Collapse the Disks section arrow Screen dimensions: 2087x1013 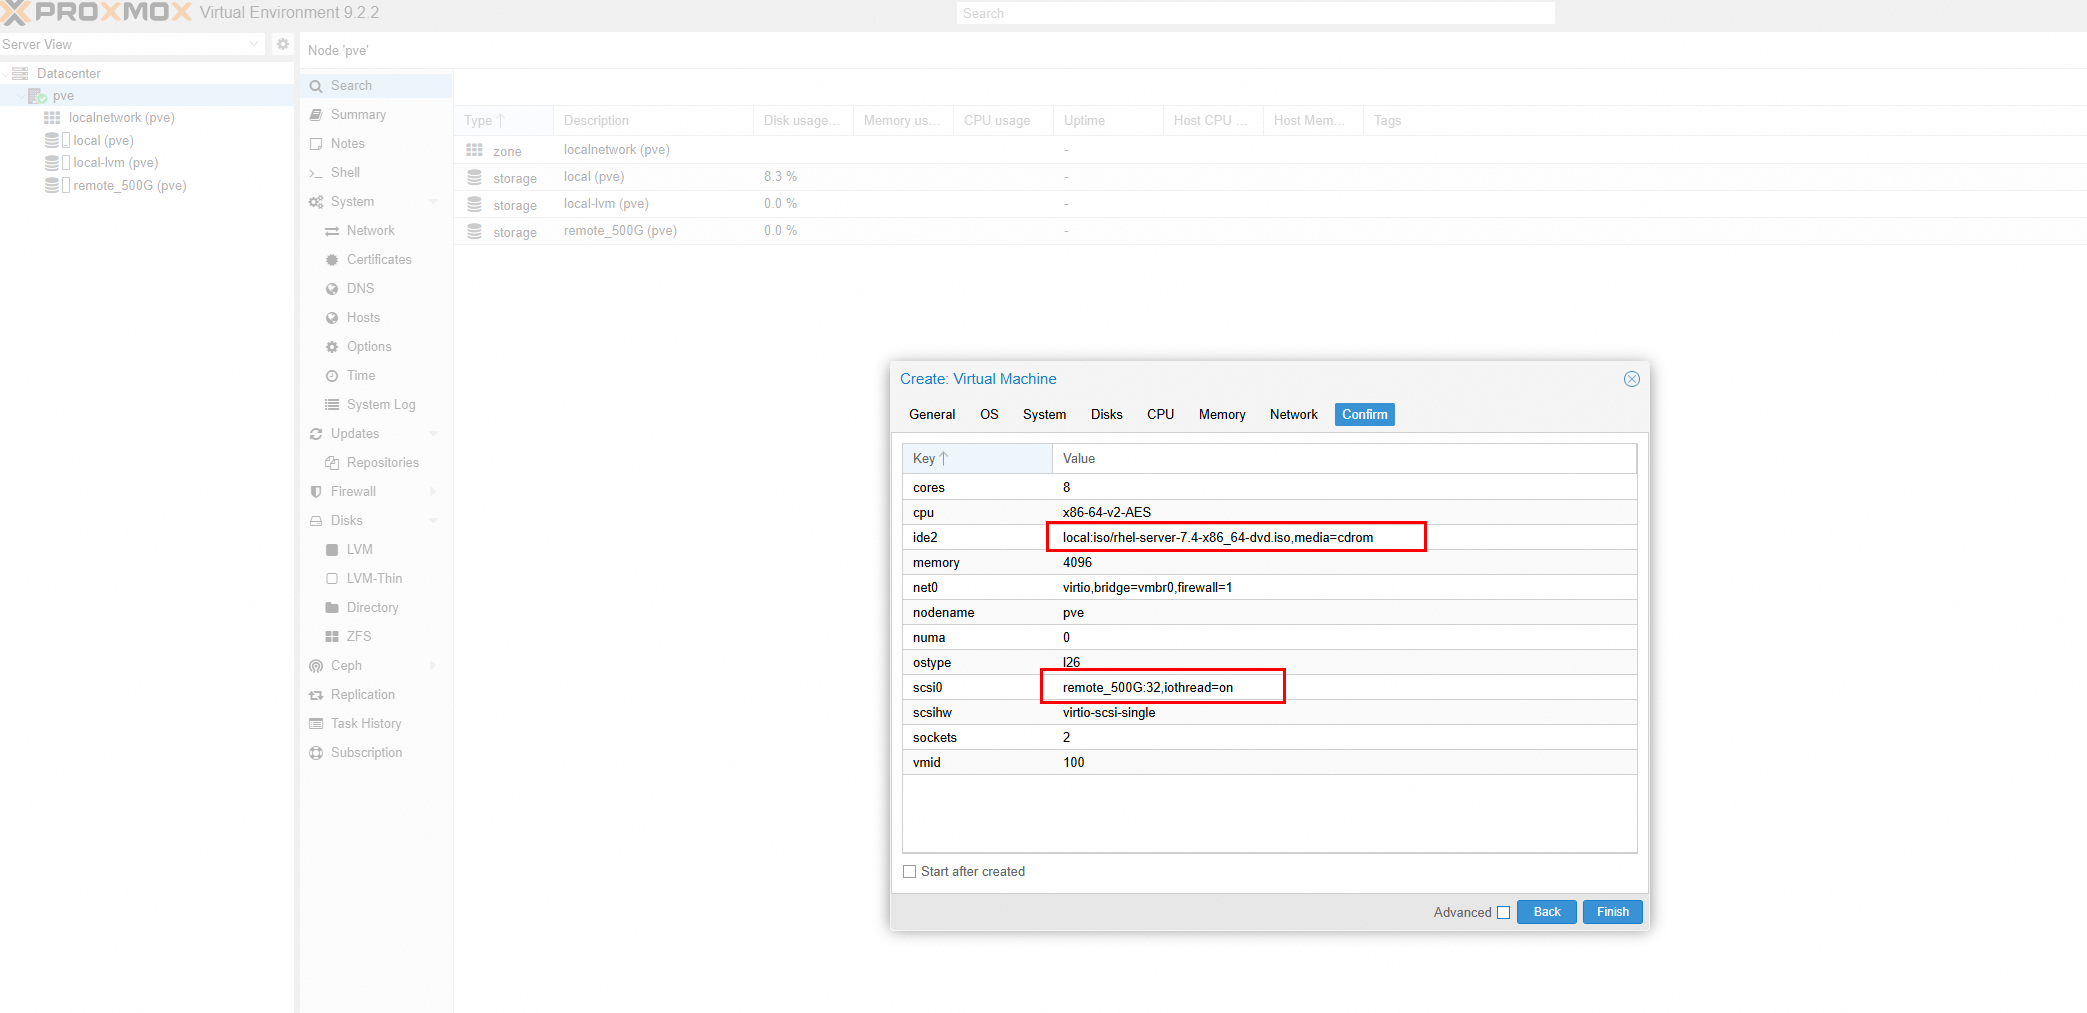tap(433, 521)
